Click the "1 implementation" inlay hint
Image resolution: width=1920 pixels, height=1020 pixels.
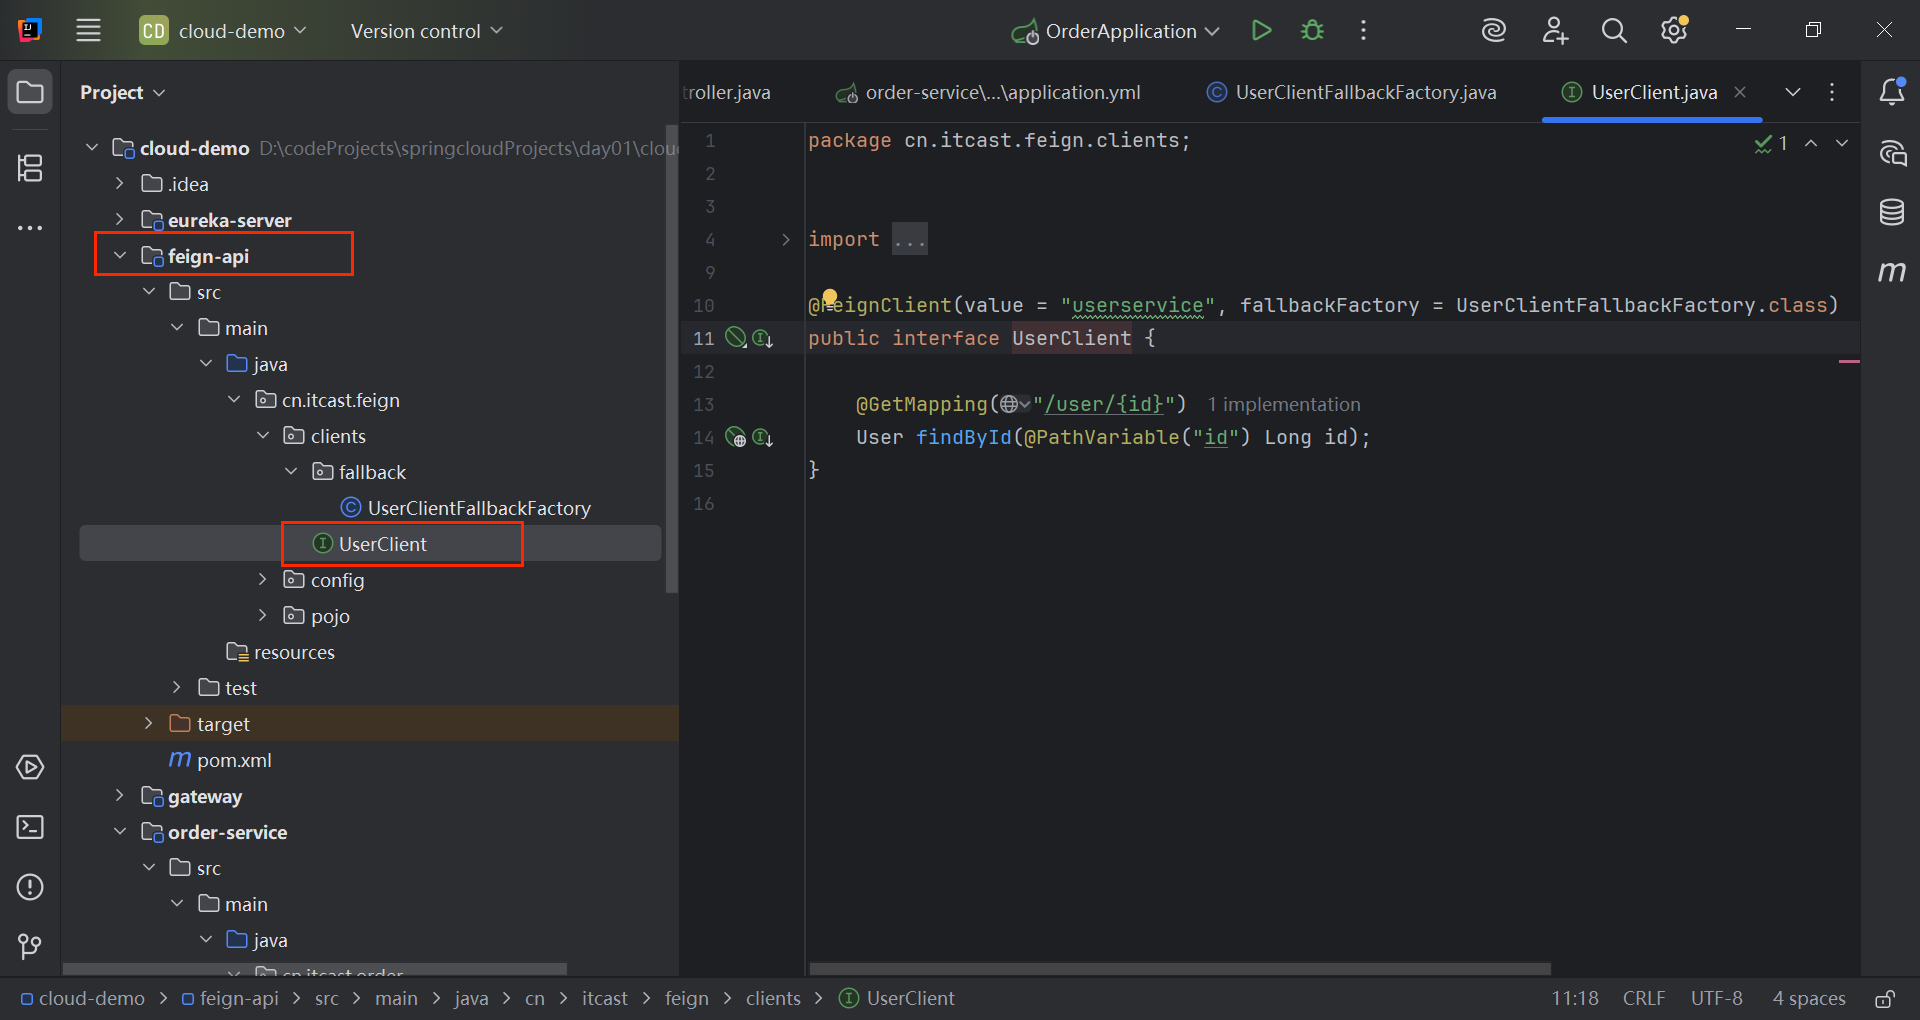(1284, 404)
